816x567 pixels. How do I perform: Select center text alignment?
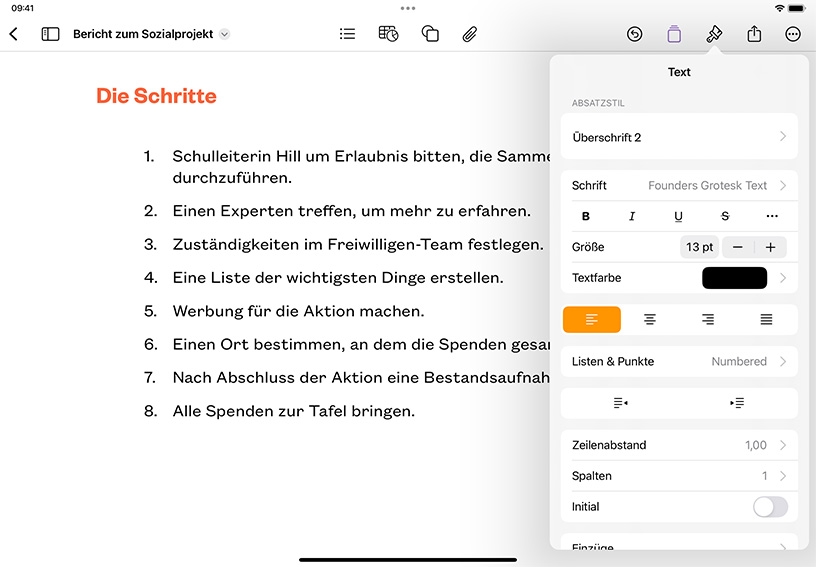coord(649,319)
